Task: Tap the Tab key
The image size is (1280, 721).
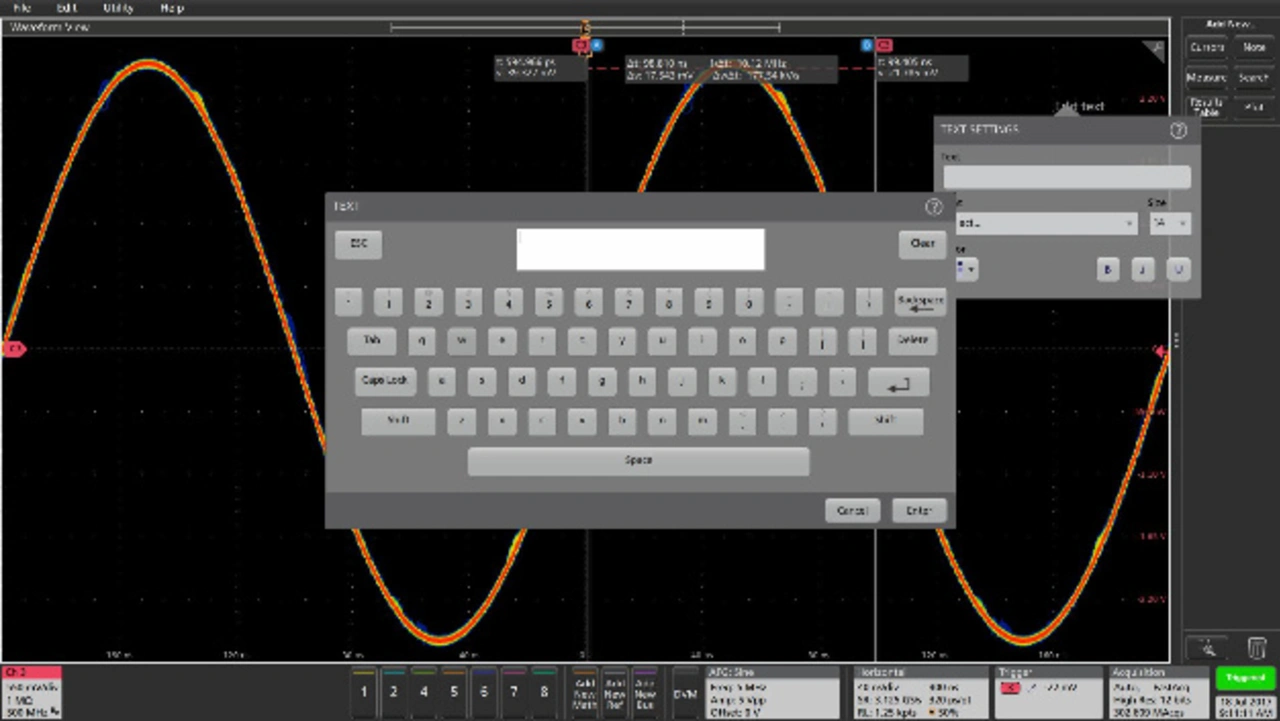Action: pos(372,341)
